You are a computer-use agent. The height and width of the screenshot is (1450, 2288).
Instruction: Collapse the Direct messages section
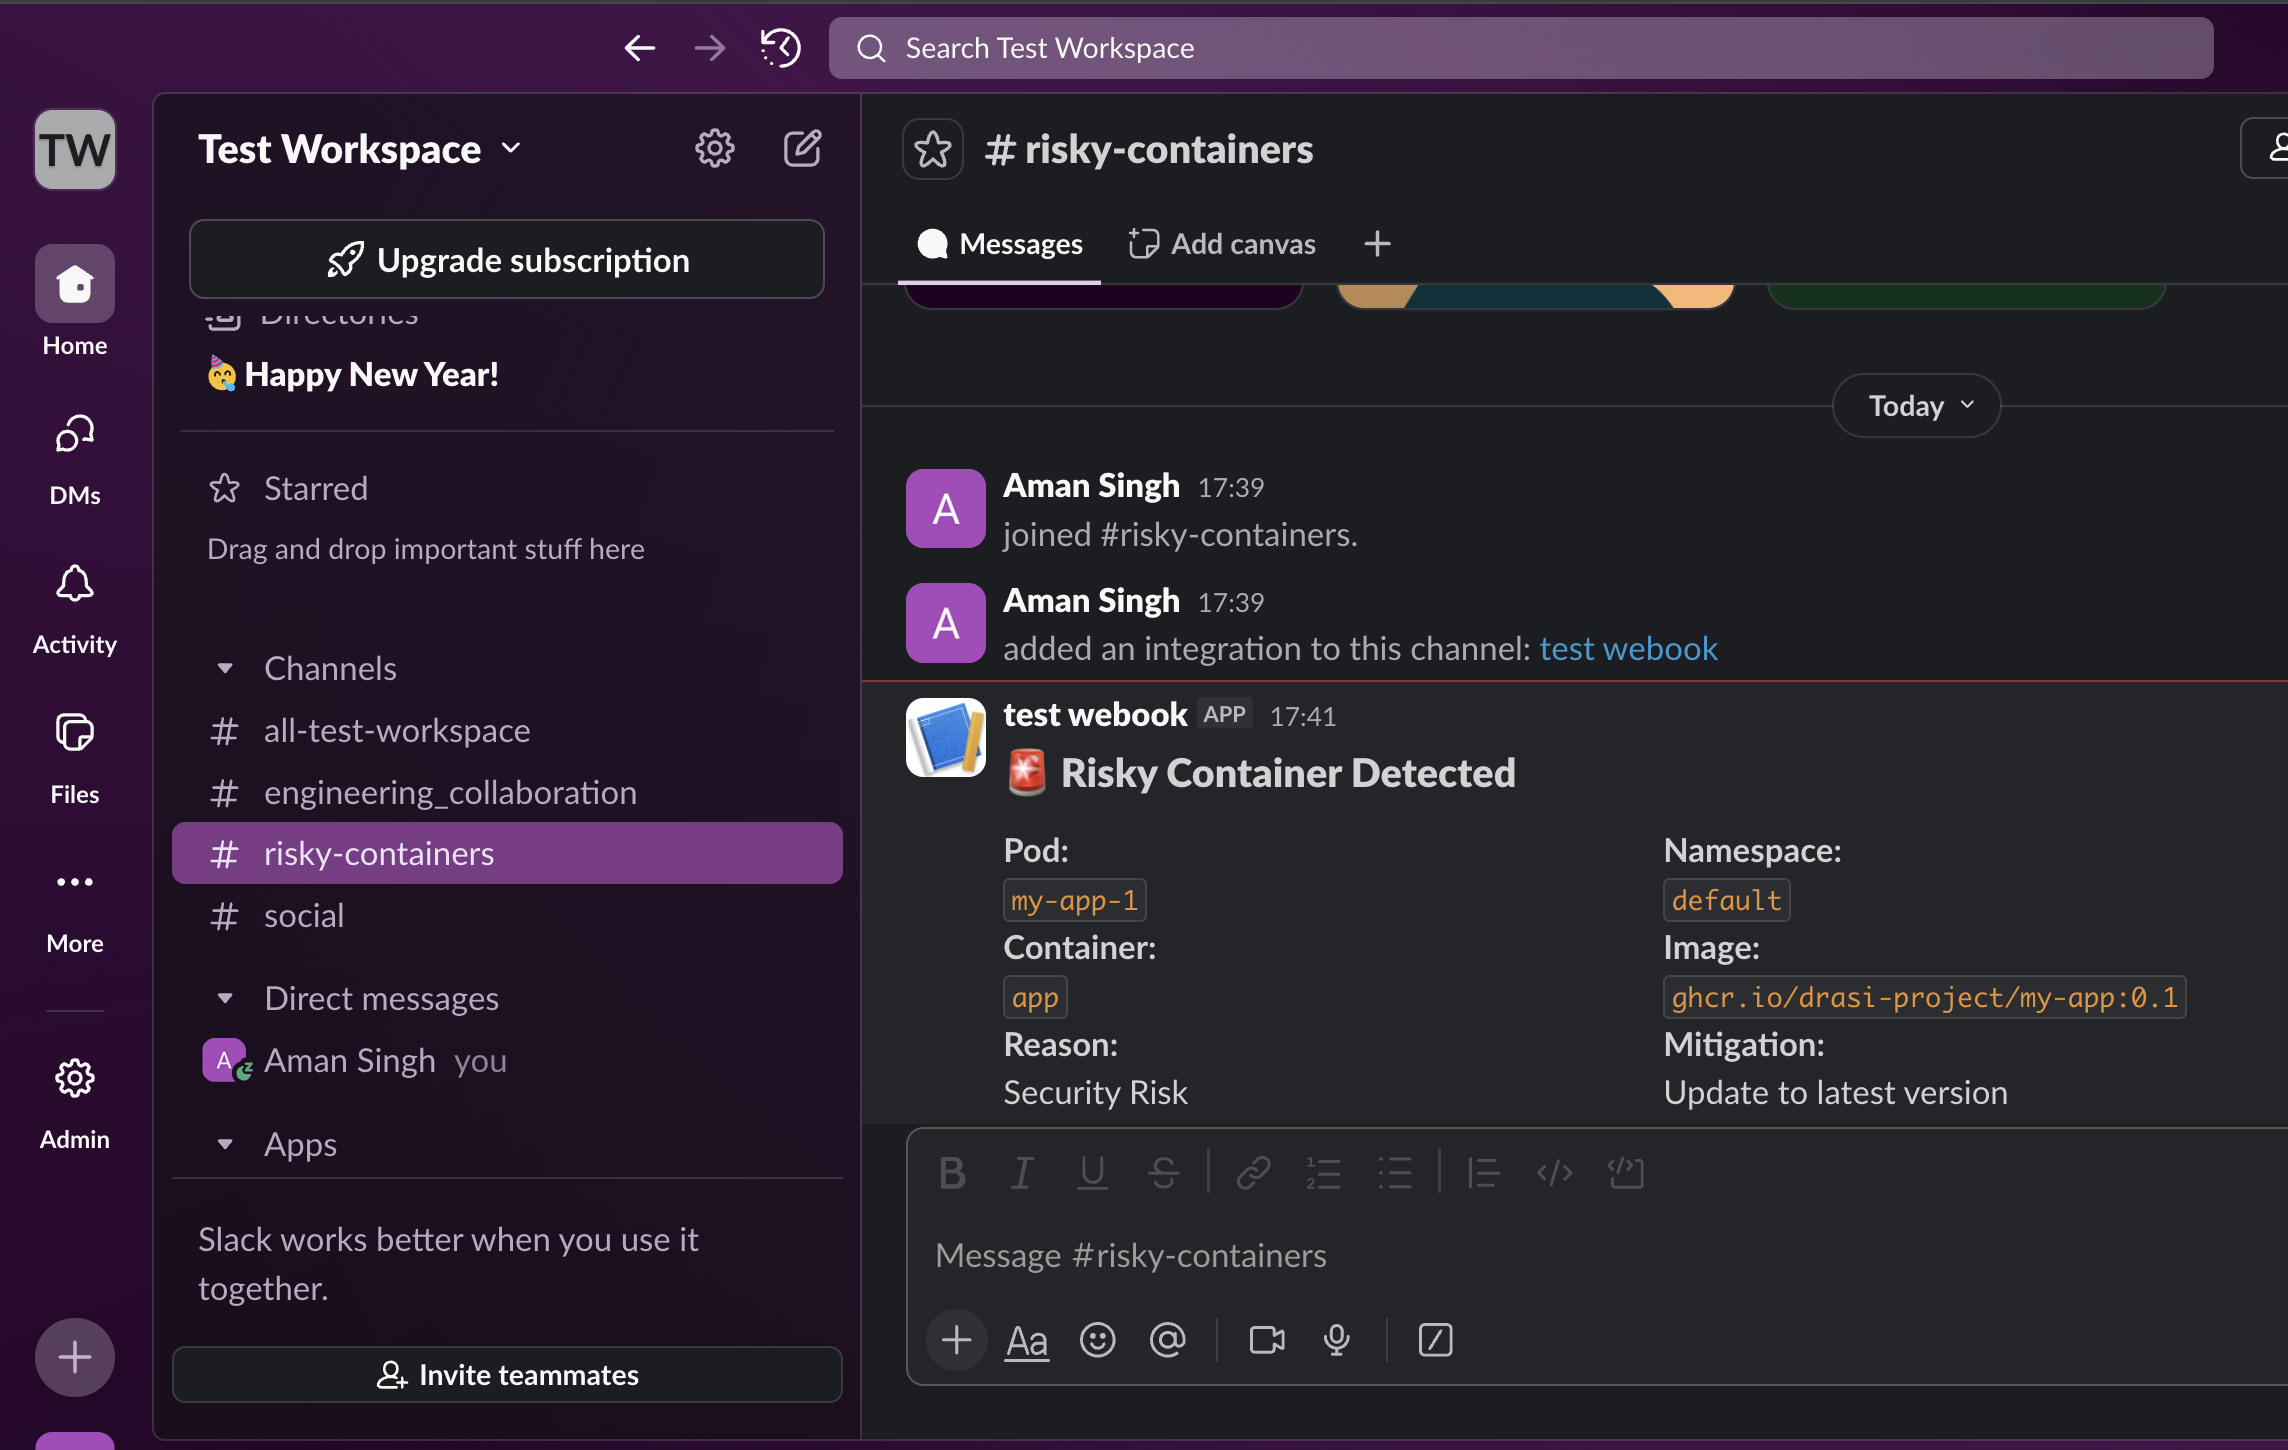(x=226, y=998)
